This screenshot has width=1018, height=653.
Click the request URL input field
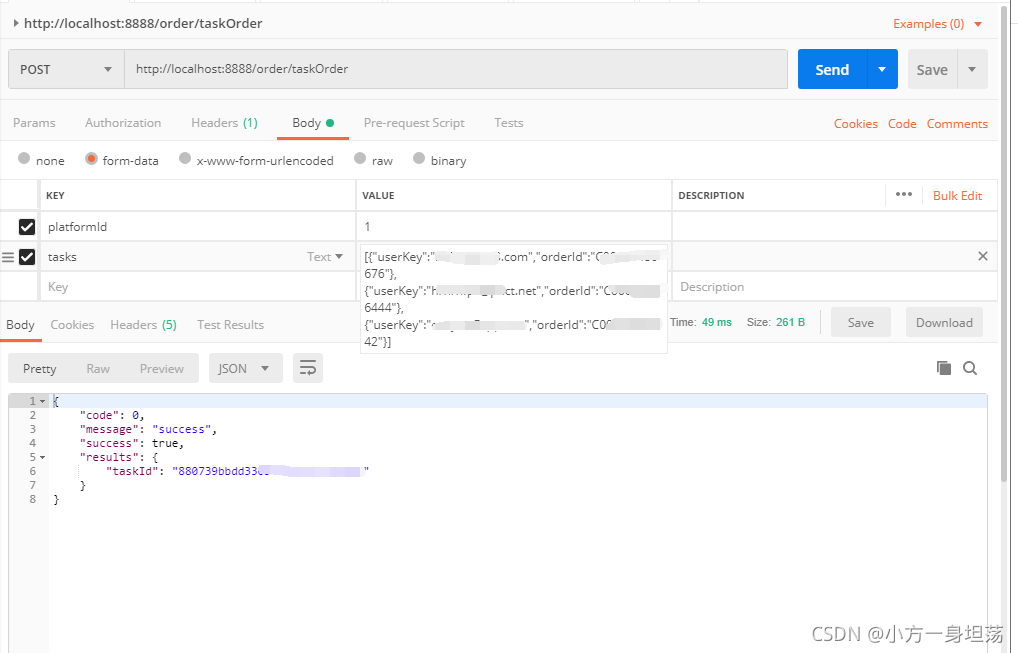(x=456, y=69)
